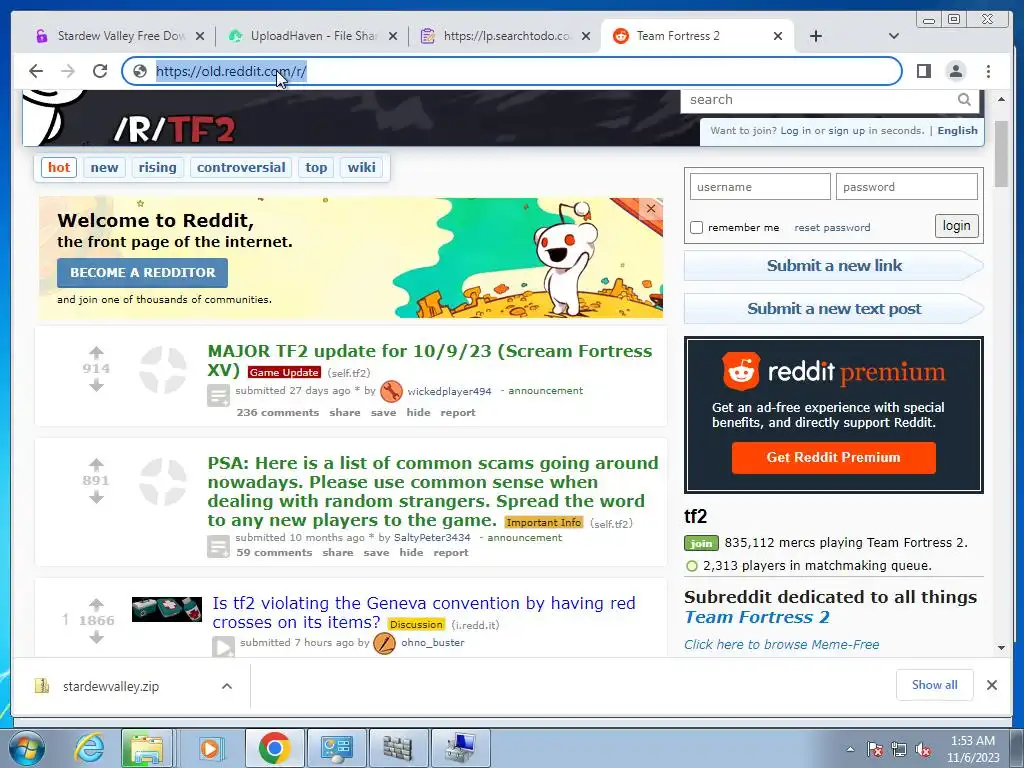The image size is (1024, 768).
Task: Expand the self-text icon of MAJOR TF2 update post
Action: [x=218, y=395]
